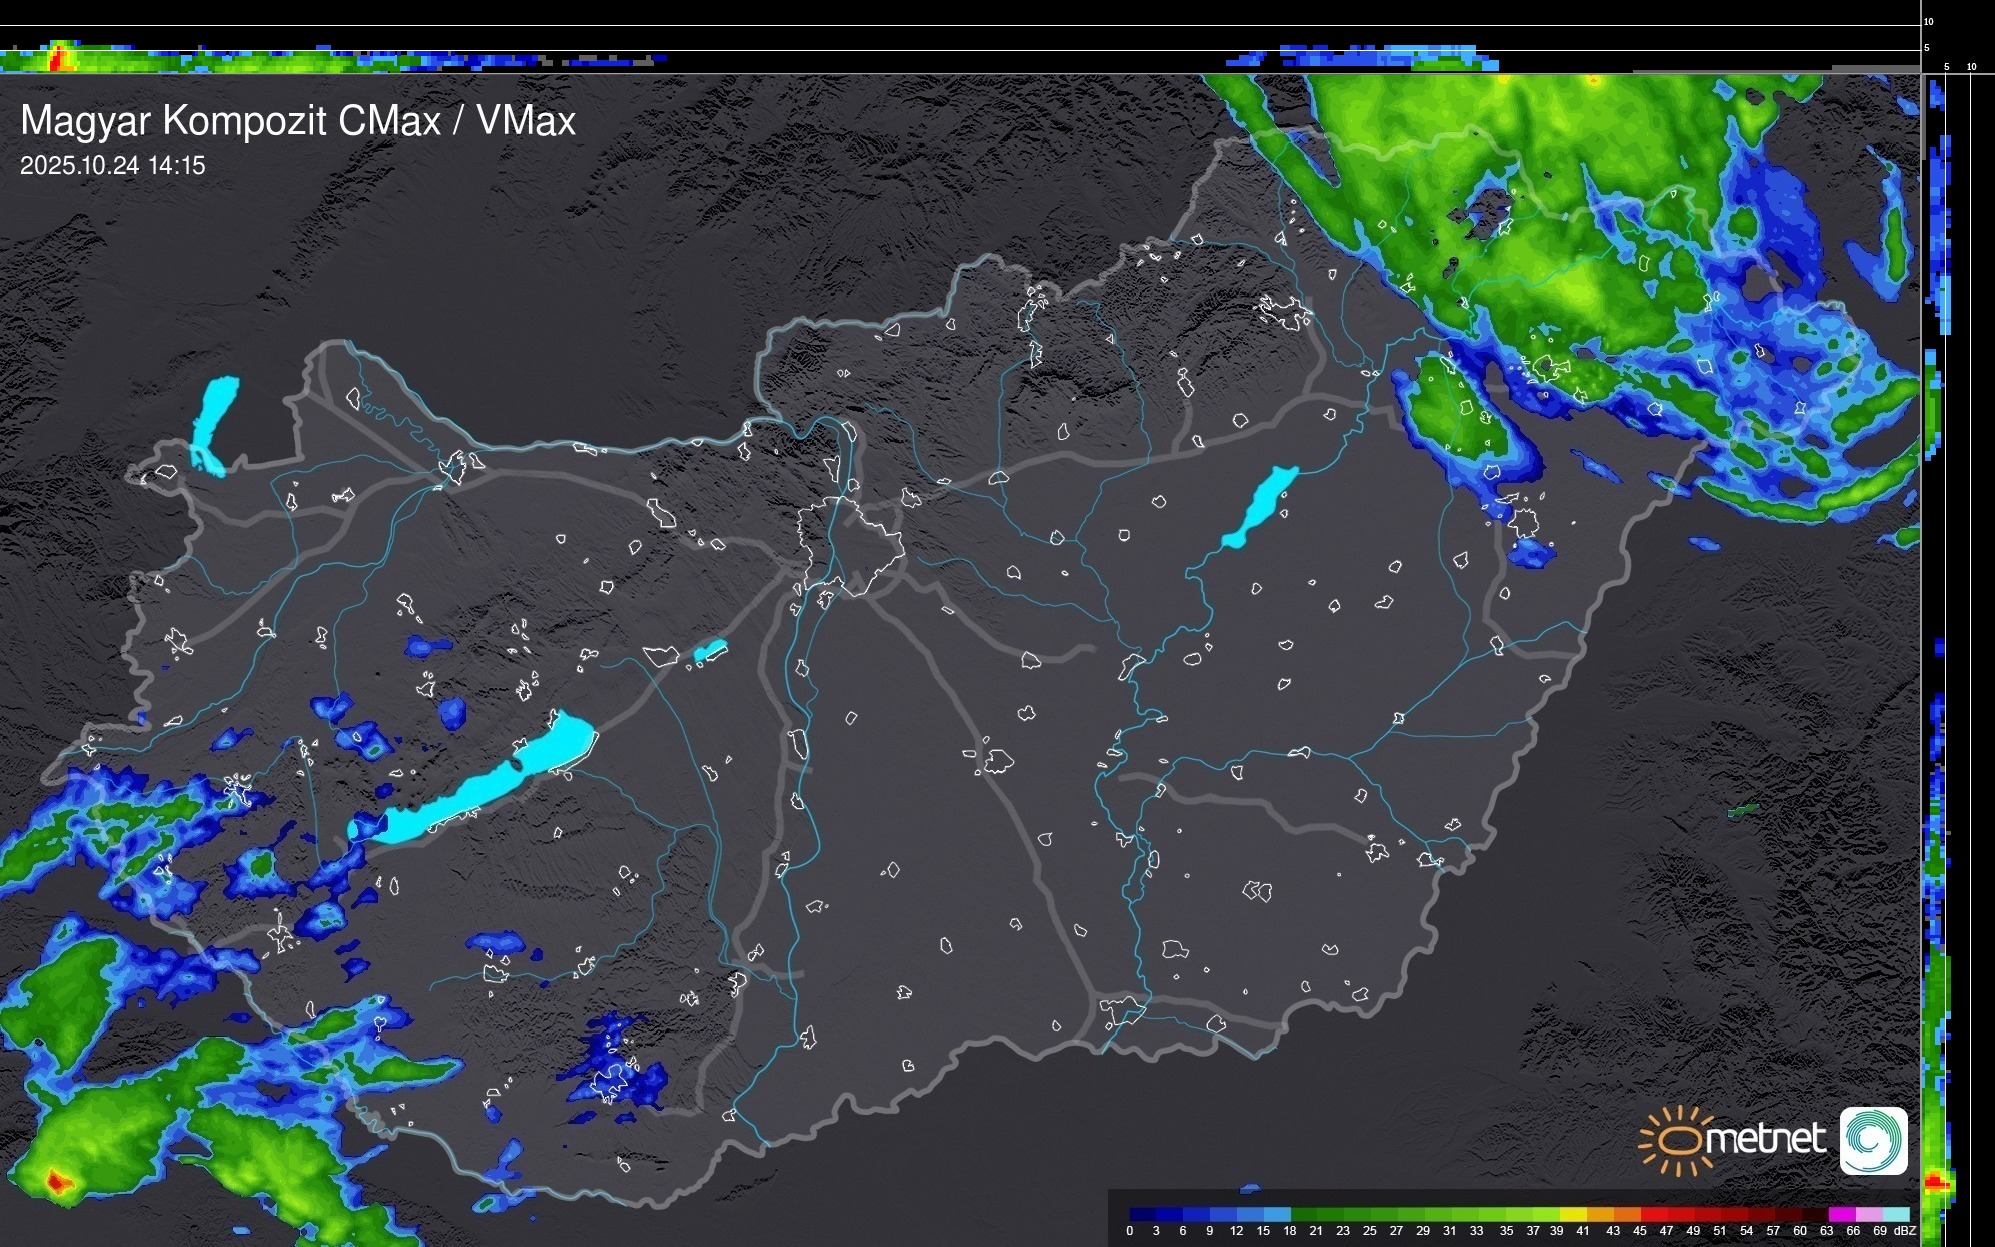The height and width of the screenshot is (1247, 1995).
Task: Select the dark navy 0 dBZ swatch
Action: (x=1142, y=1214)
